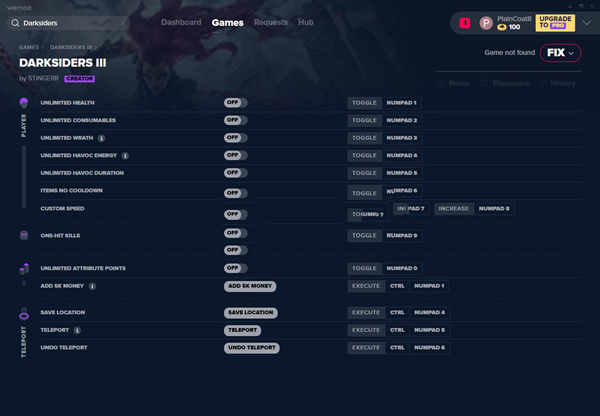600x416 pixels.
Task: Turn on Unlimited Consumables switch
Action: pos(236,120)
